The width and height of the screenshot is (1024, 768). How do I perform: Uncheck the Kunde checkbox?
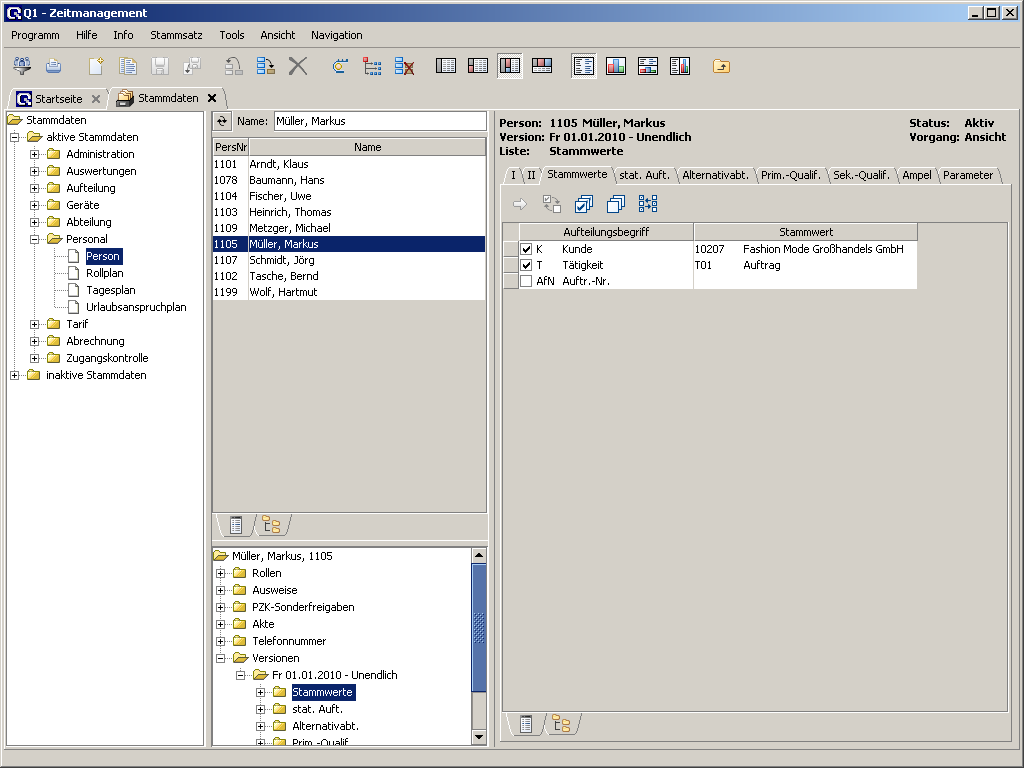(526, 249)
